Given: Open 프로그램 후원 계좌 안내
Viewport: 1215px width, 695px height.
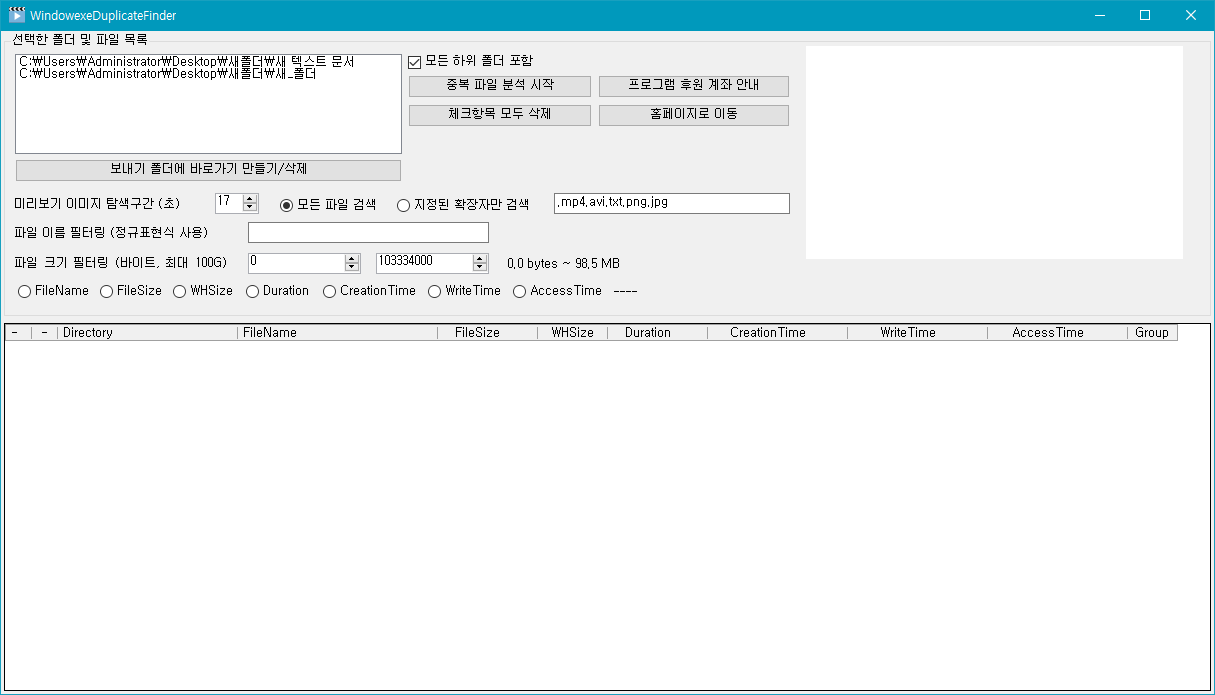Looking at the screenshot, I should pyautogui.click(x=694, y=86).
